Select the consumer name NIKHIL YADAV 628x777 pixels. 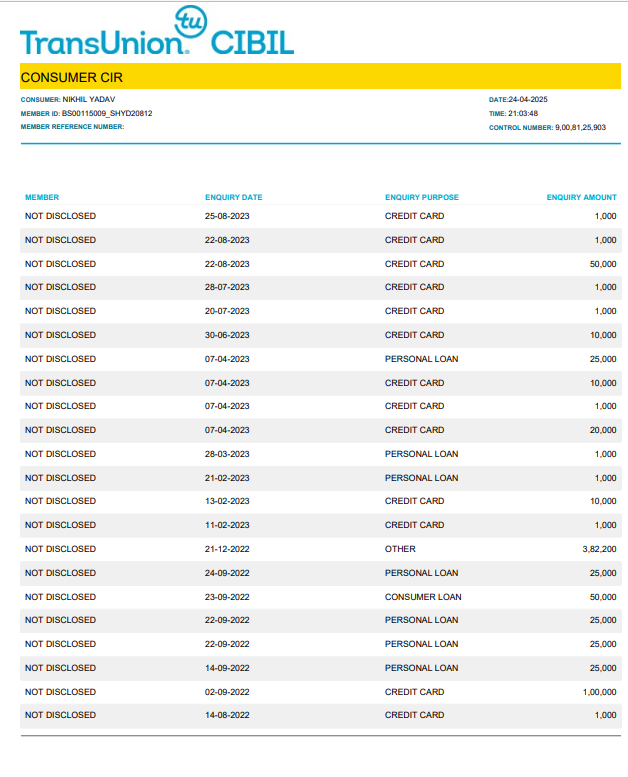(89, 100)
